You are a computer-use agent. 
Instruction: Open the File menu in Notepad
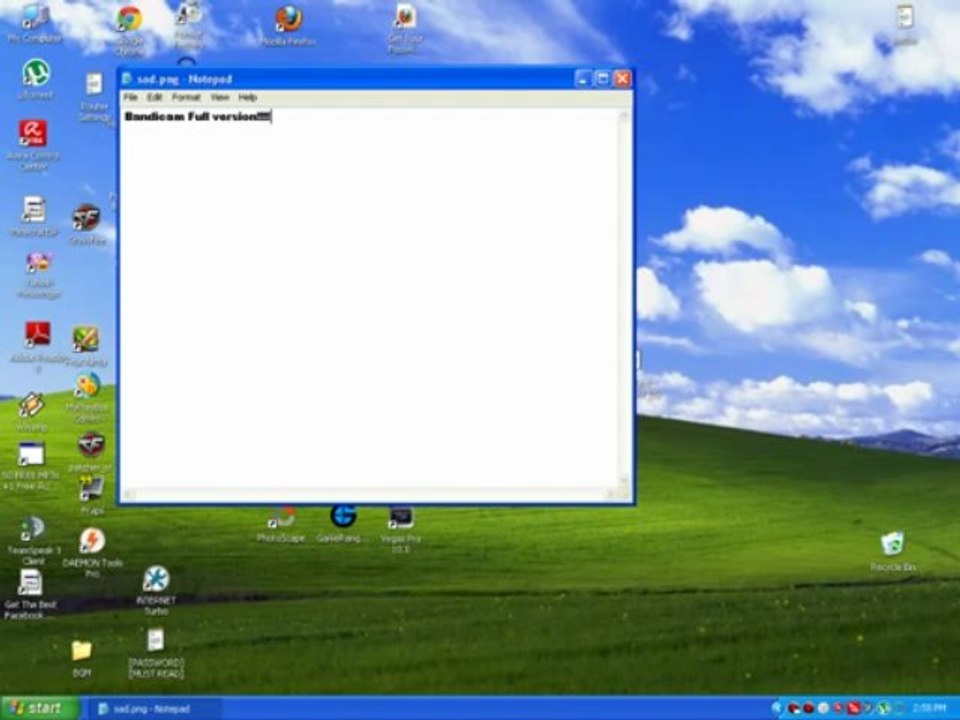(130, 97)
